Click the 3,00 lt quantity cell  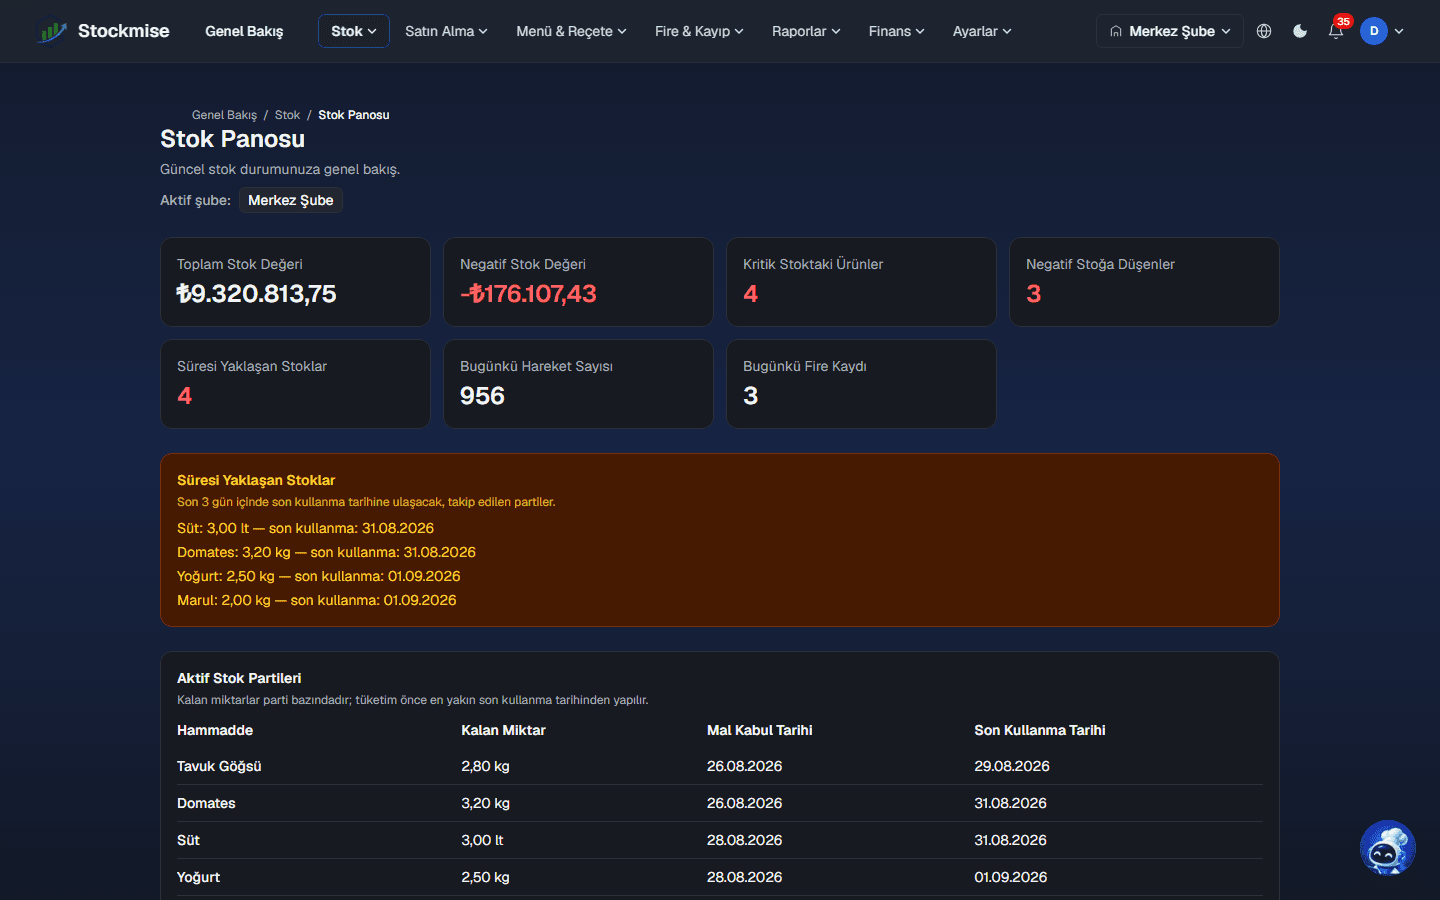click(x=482, y=840)
